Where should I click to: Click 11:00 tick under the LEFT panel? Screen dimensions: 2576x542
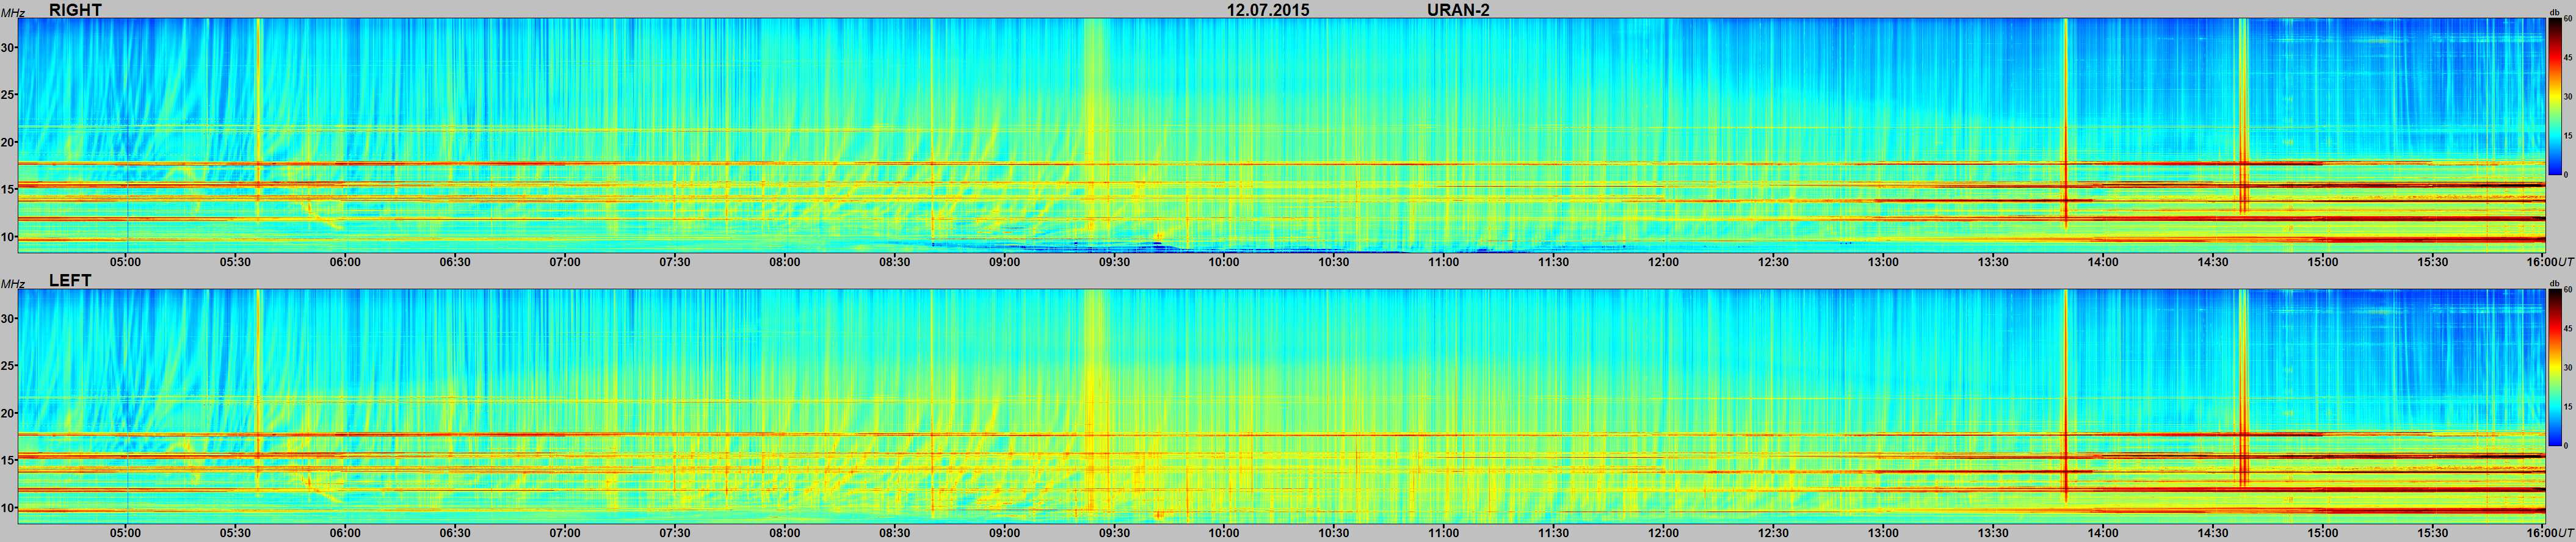click(x=1443, y=533)
